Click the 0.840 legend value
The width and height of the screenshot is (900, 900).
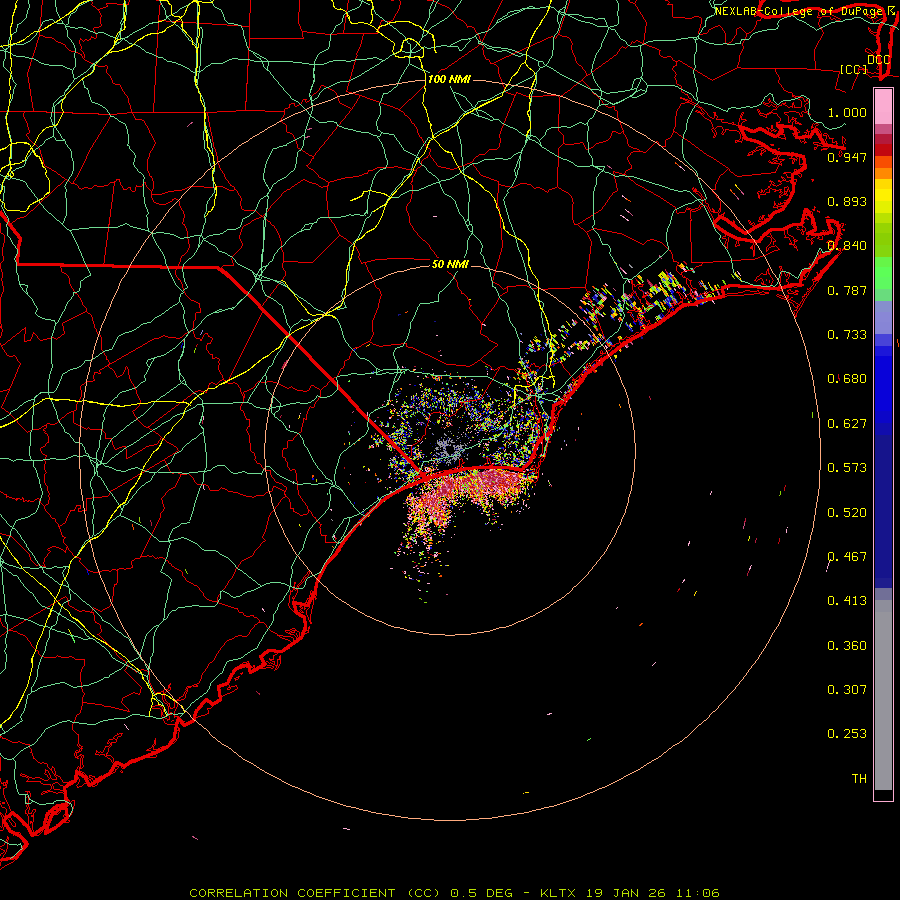pyautogui.click(x=847, y=246)
